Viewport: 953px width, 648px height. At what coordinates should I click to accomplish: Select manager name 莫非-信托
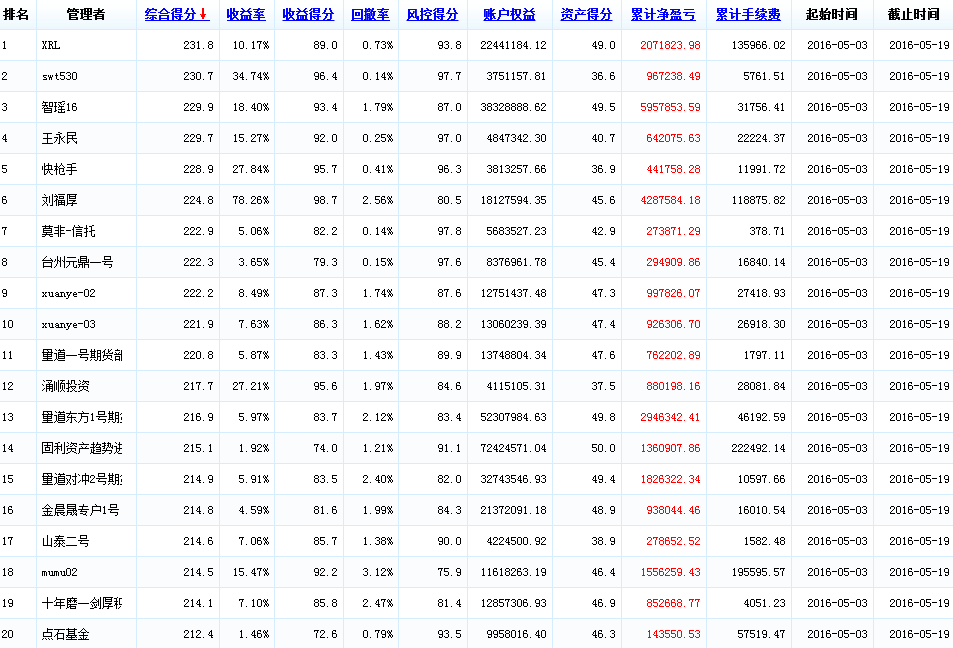(68, 232)
